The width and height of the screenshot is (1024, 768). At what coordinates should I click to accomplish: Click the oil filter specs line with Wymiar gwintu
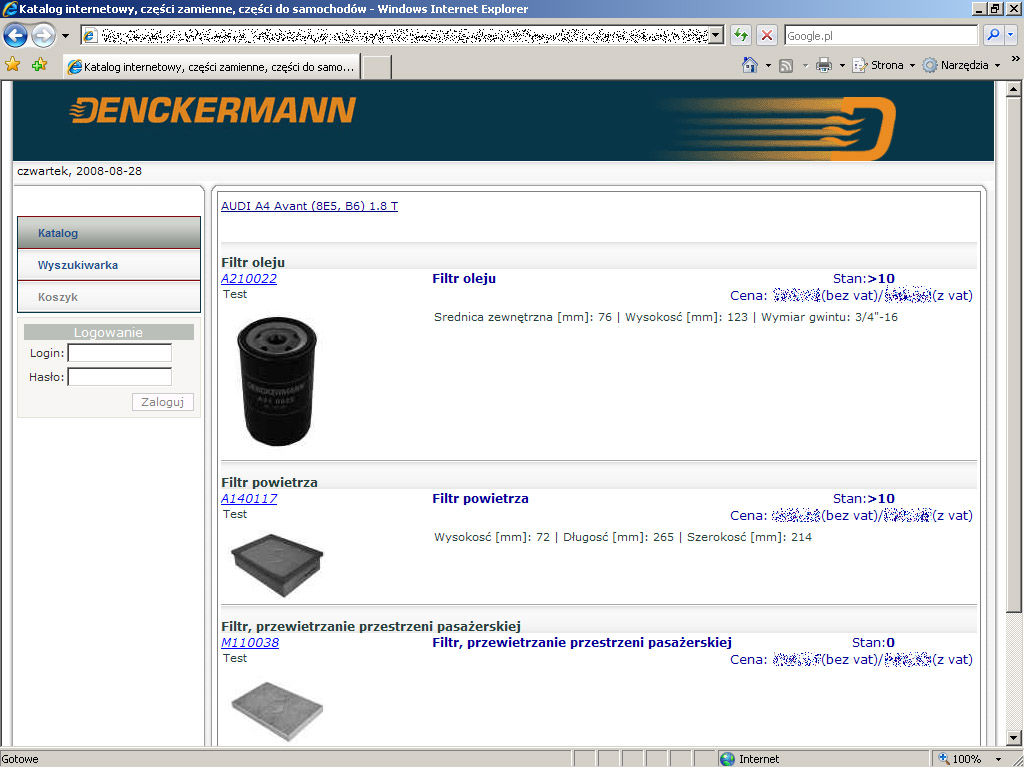click(x=665, y=317)
